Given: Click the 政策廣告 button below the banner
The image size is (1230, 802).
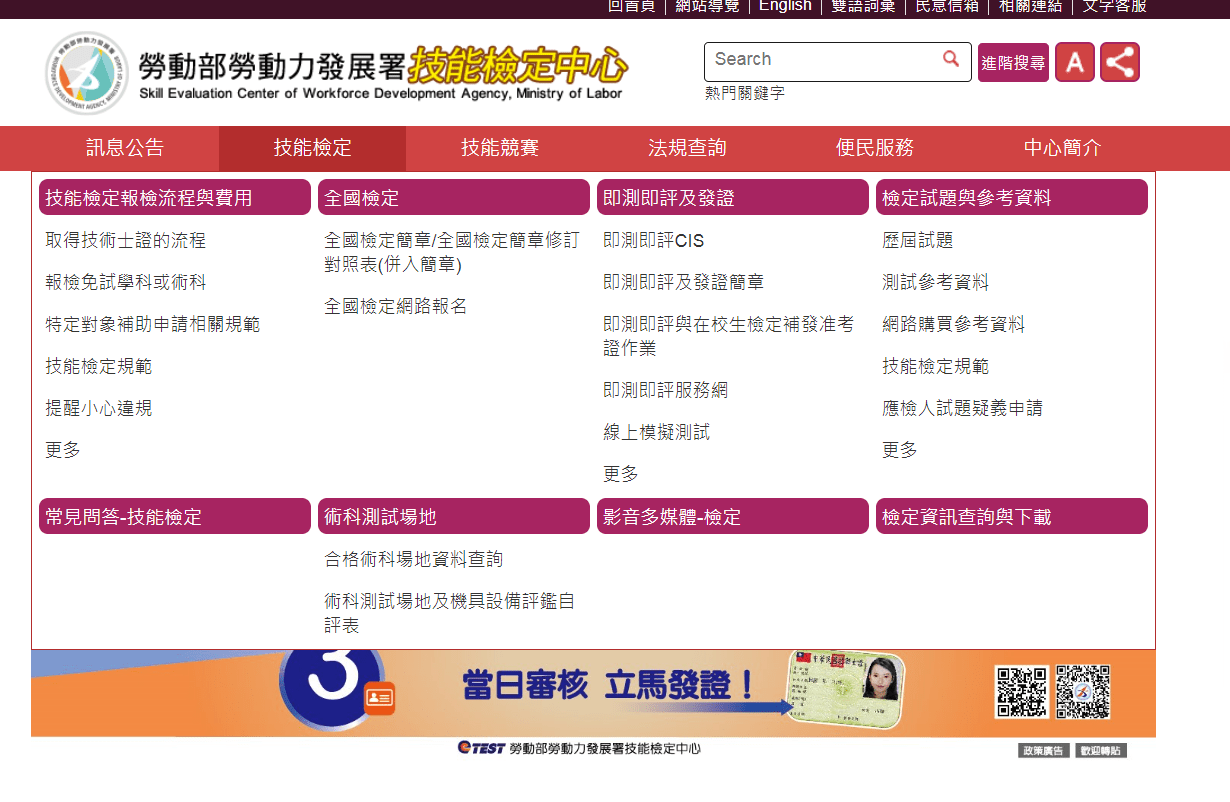Looking at the screenshot, I should click(1044, 750).
